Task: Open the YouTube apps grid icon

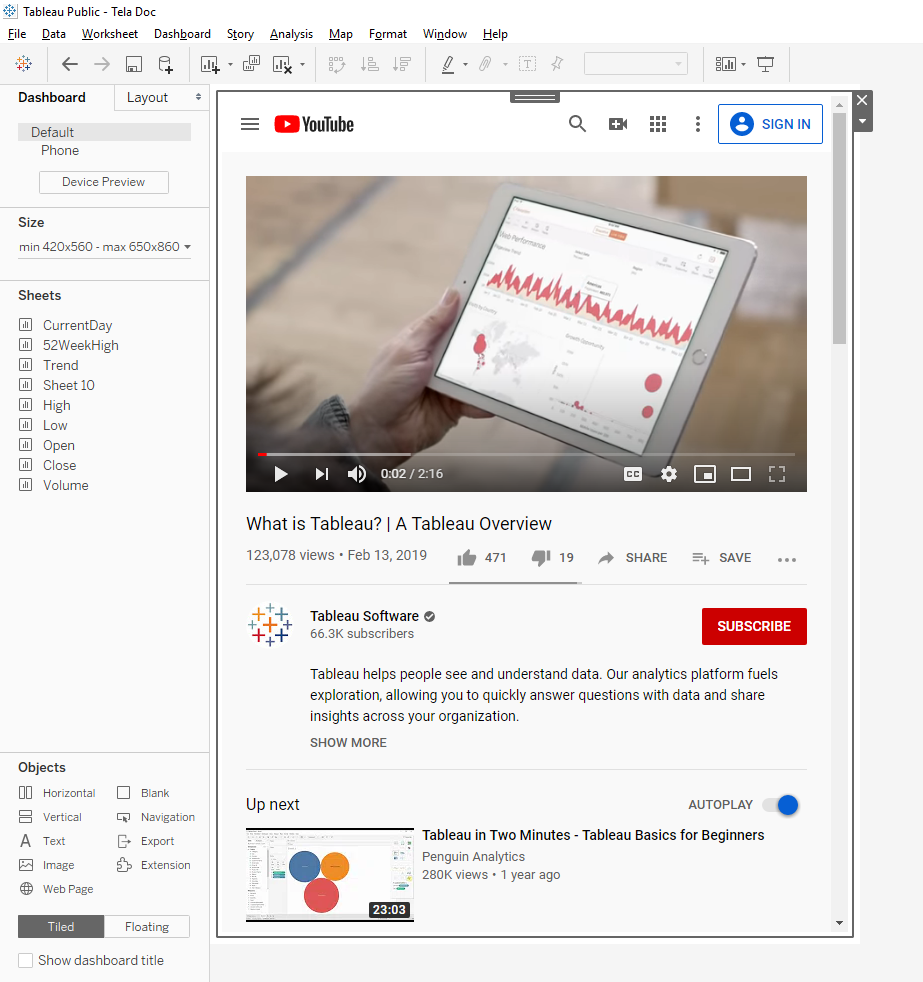Action: click(658, 124)
